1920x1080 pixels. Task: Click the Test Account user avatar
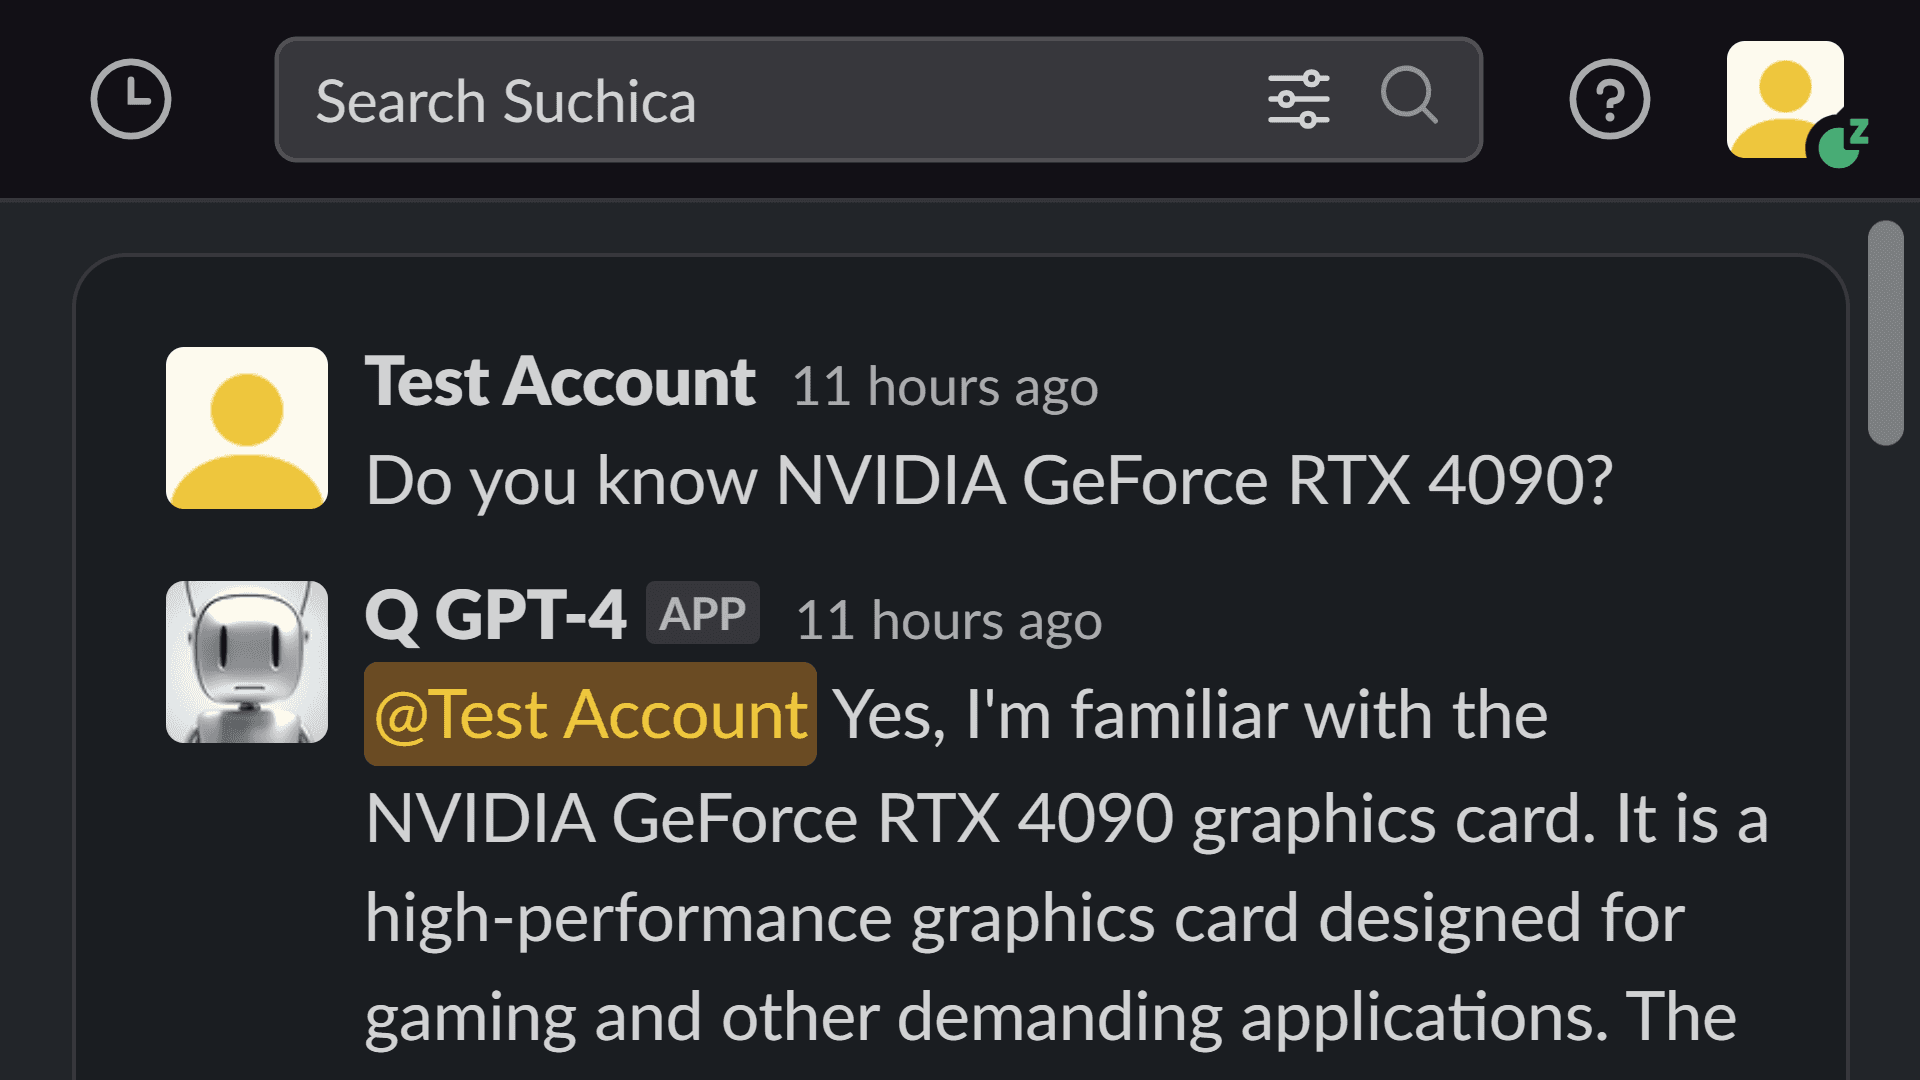245,427
